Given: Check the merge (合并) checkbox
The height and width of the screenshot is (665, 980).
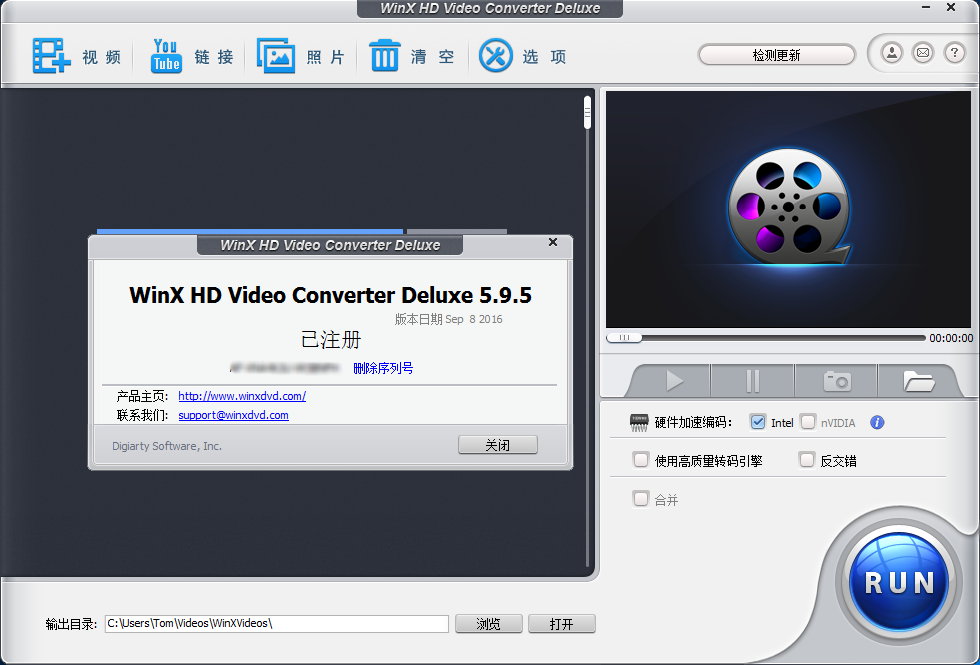Looking at the screenshot, I should [x=641, y=499].
